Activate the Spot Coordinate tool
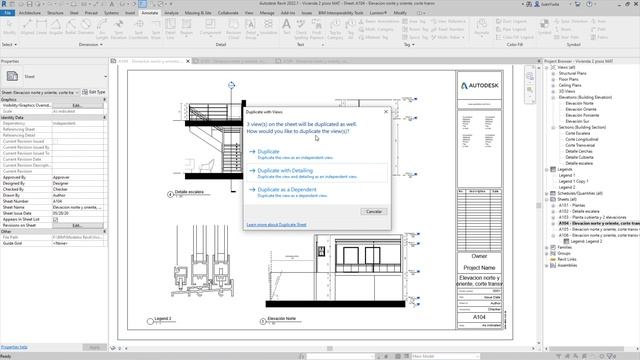This screenshot has height=360, width=640. [139, 29]
